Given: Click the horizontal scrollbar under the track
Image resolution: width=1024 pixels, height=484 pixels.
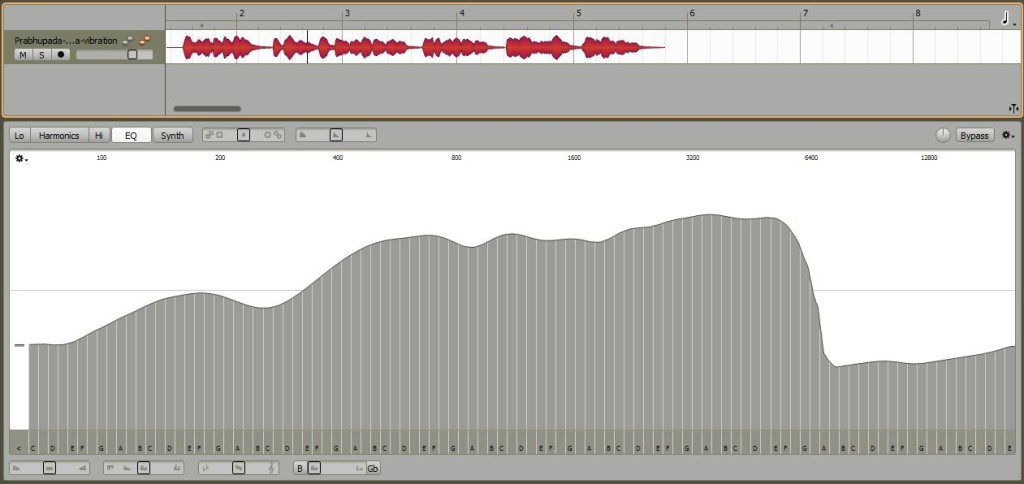Looking at the screenshot, I should [x=207, y=108].
